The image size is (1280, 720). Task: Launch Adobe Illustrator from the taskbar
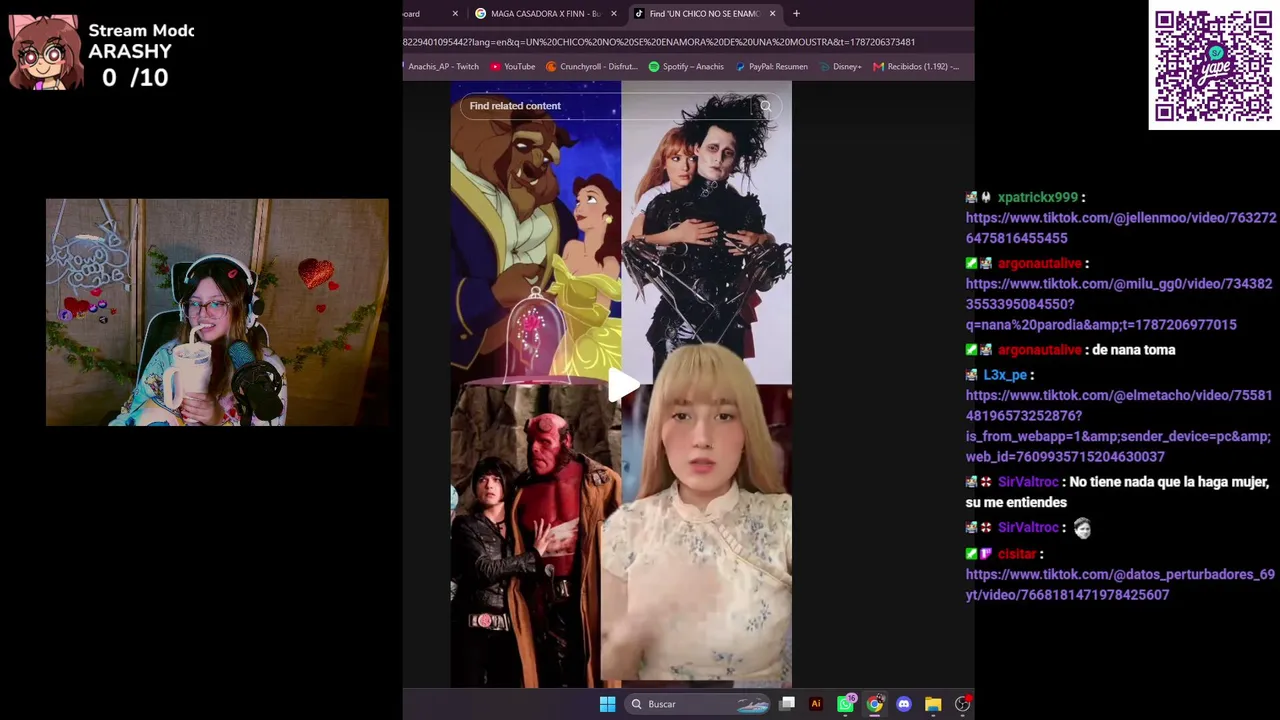point(816,704)
